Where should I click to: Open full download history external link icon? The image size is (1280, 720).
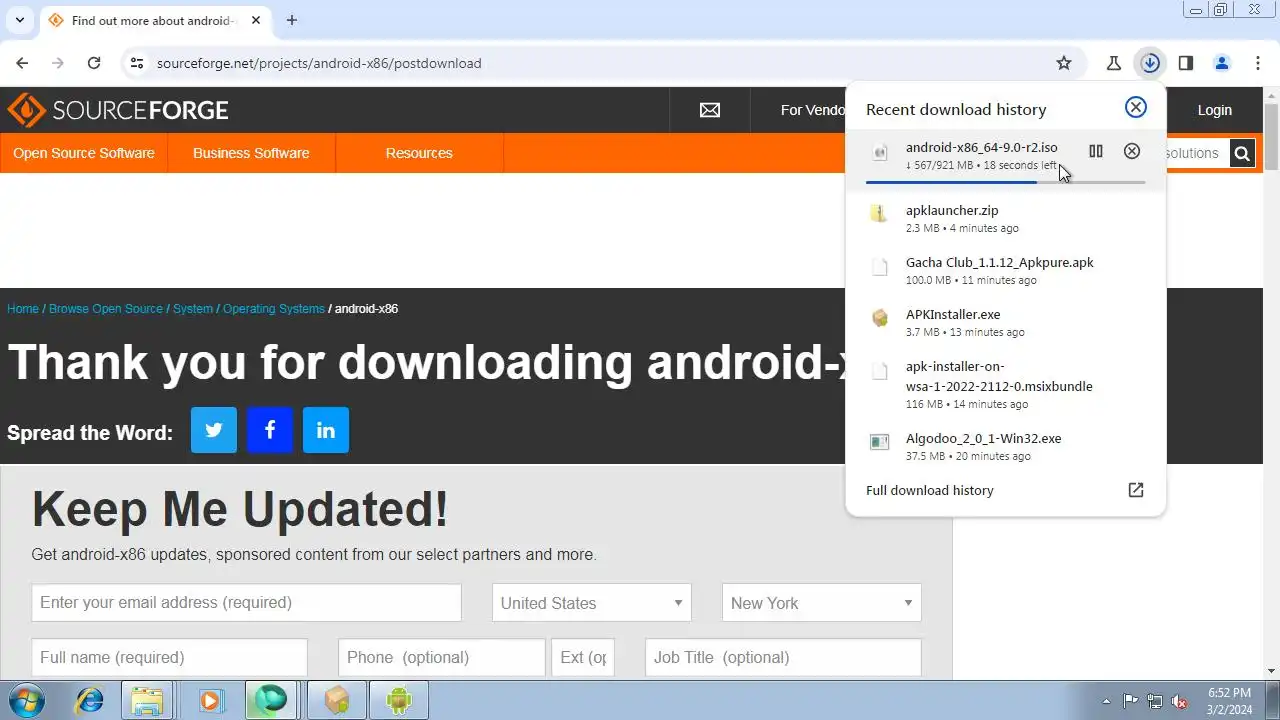click(1136, 490)
